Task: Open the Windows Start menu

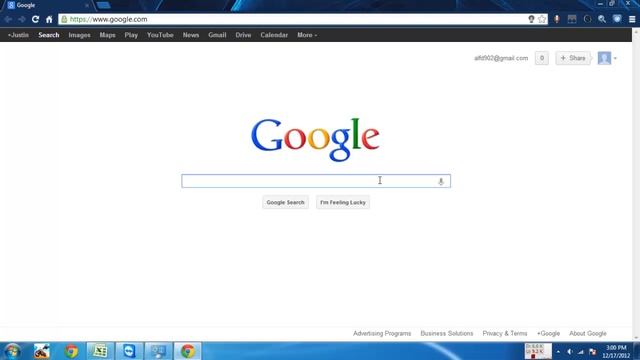Action: pos(12,351)
